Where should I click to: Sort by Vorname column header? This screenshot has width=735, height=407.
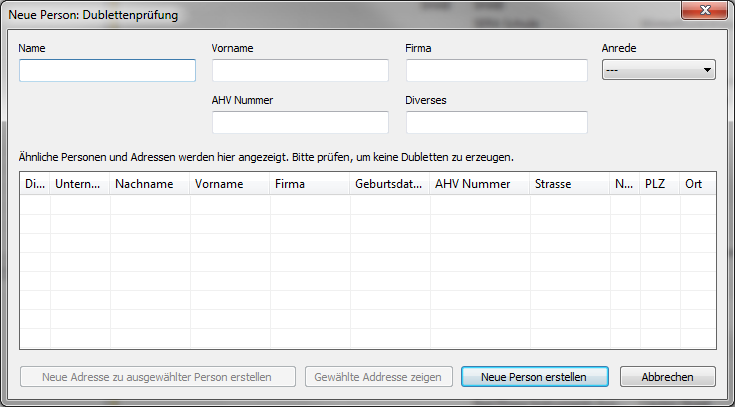point(230,184)
